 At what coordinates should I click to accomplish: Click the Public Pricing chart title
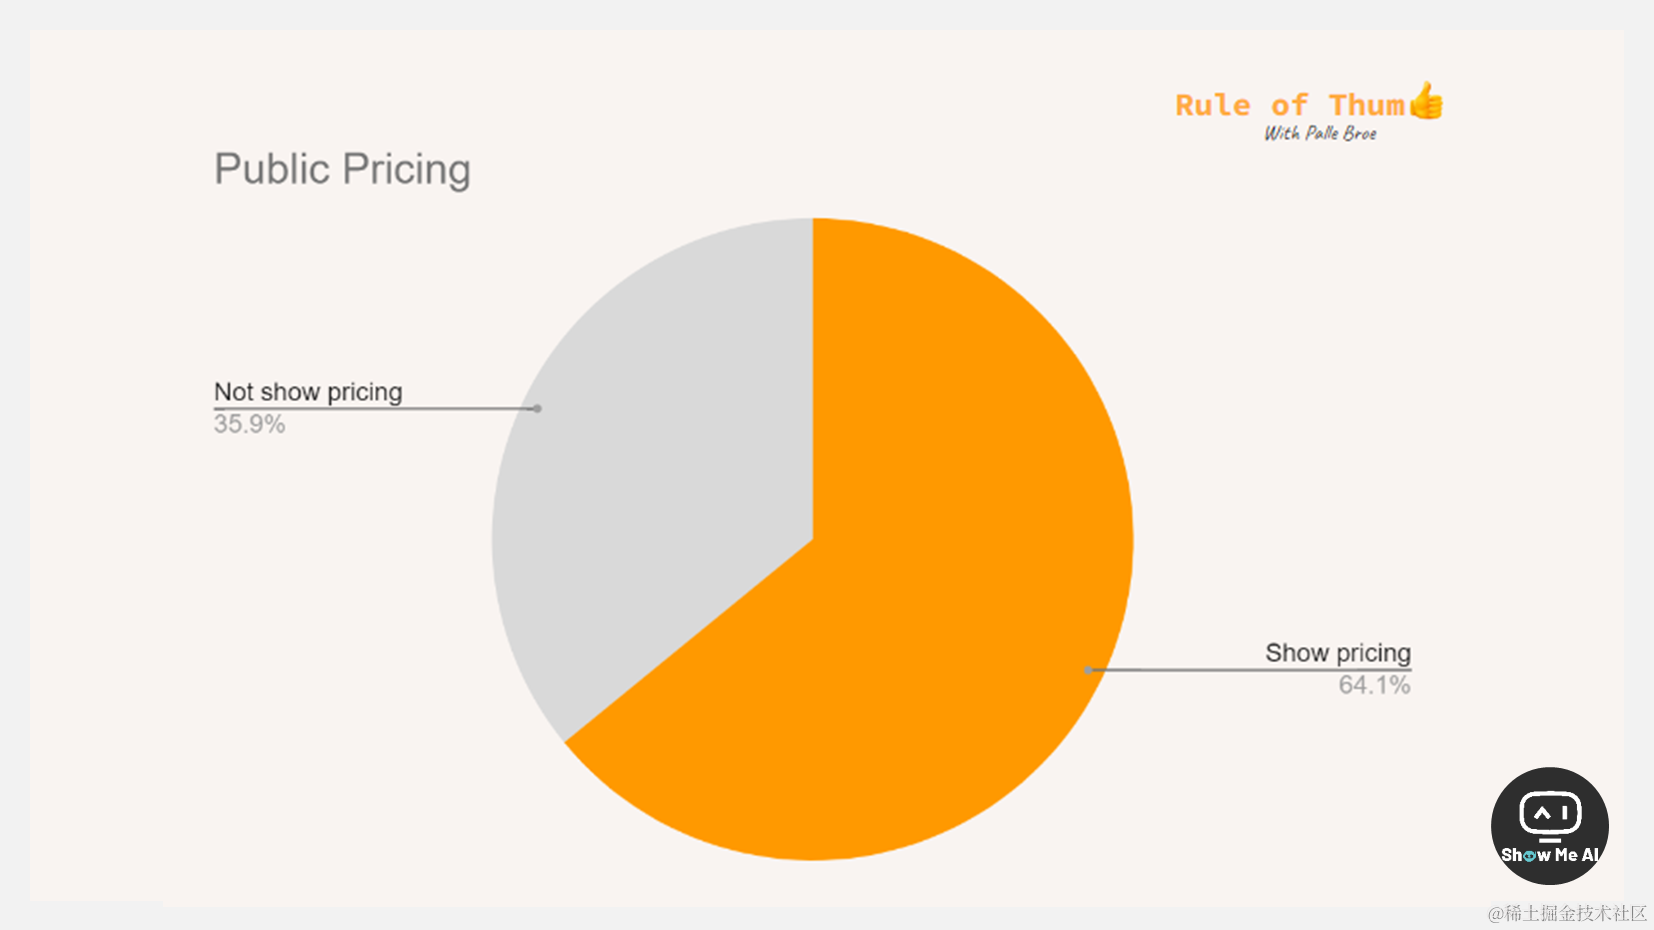tap(342, 169)
